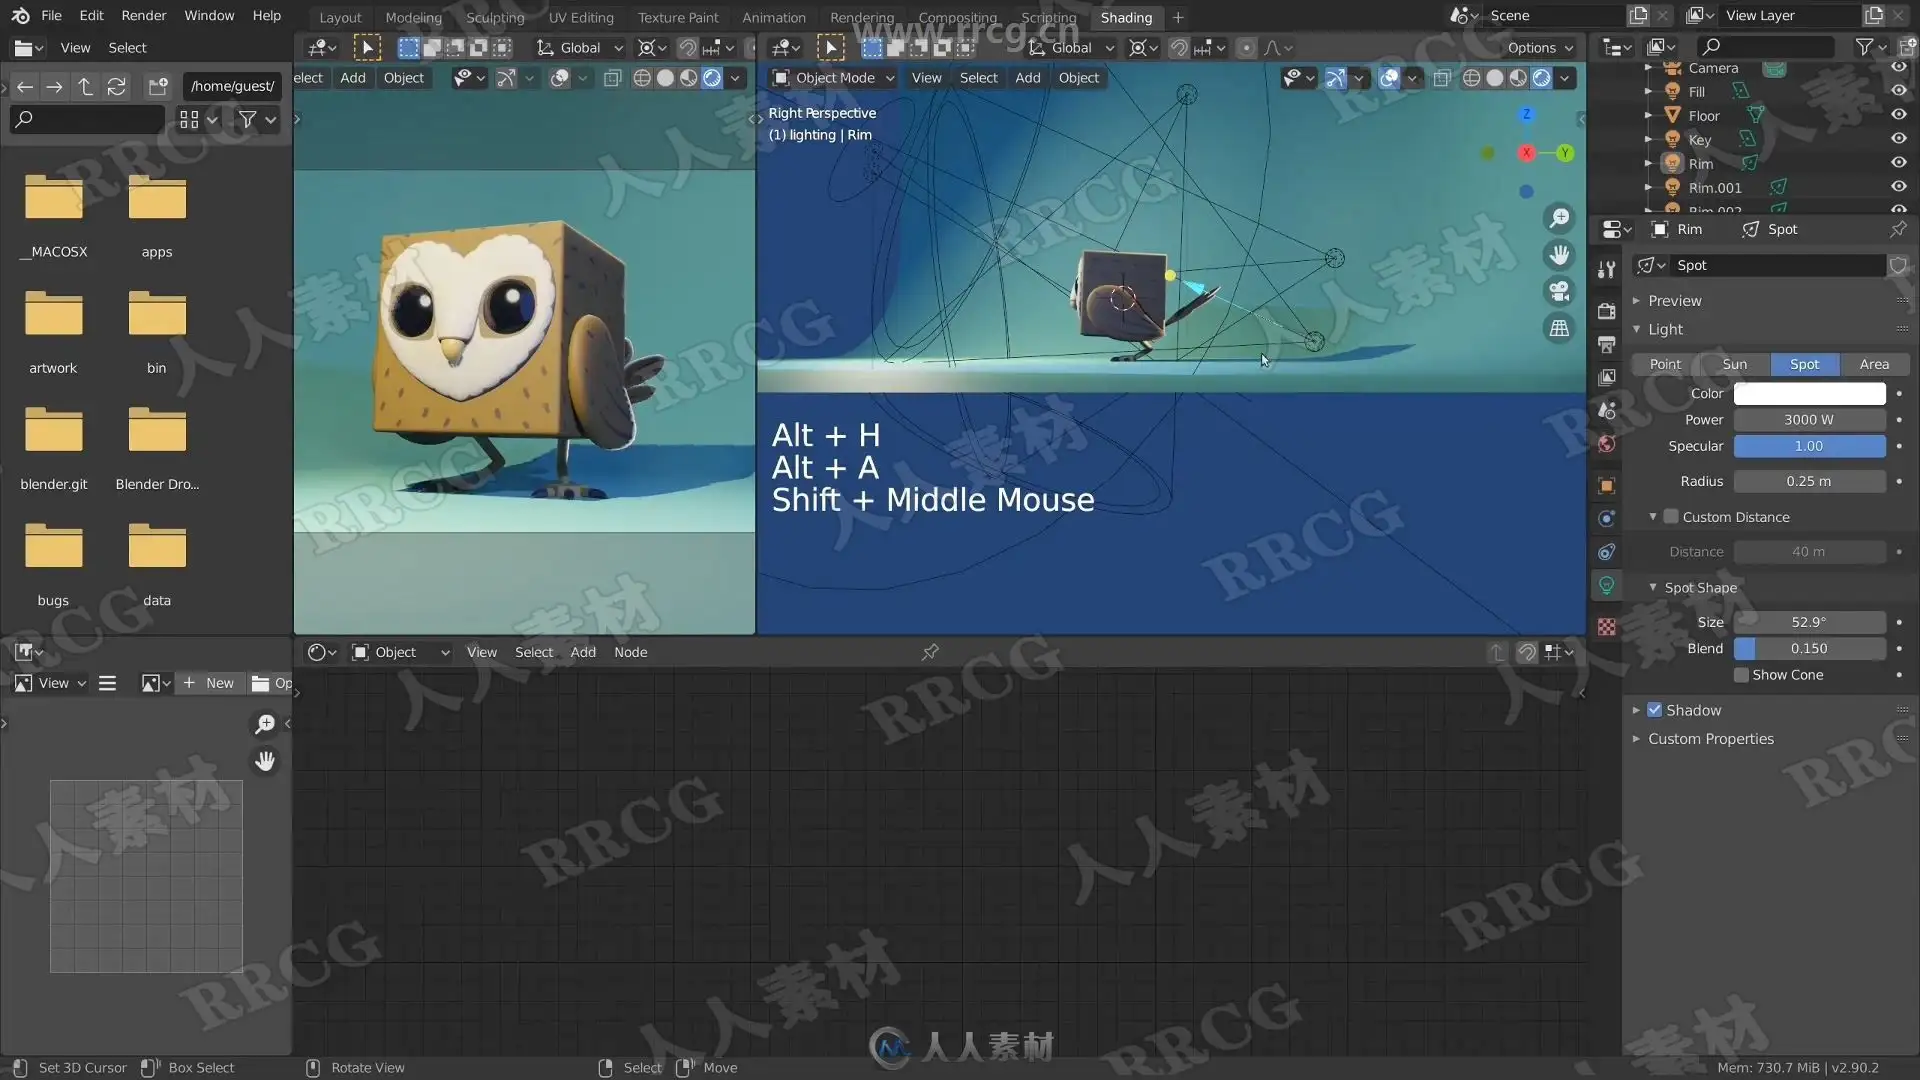Disable the Shadow checkbox

(x=1654, y=710)
